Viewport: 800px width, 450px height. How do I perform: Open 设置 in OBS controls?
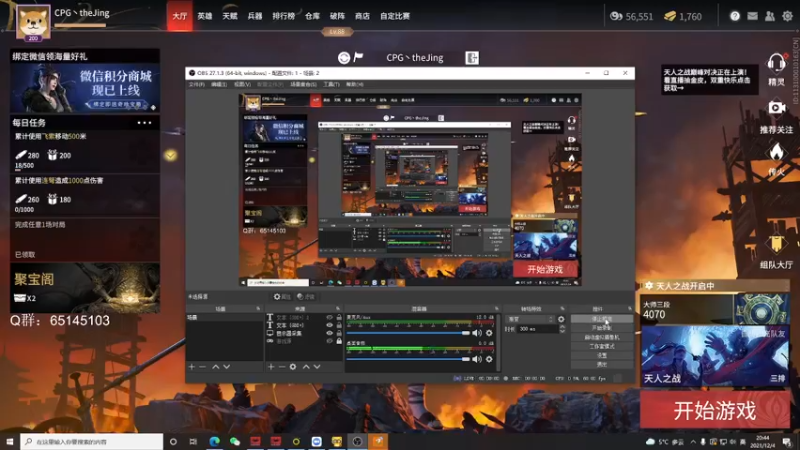(602, 356)
